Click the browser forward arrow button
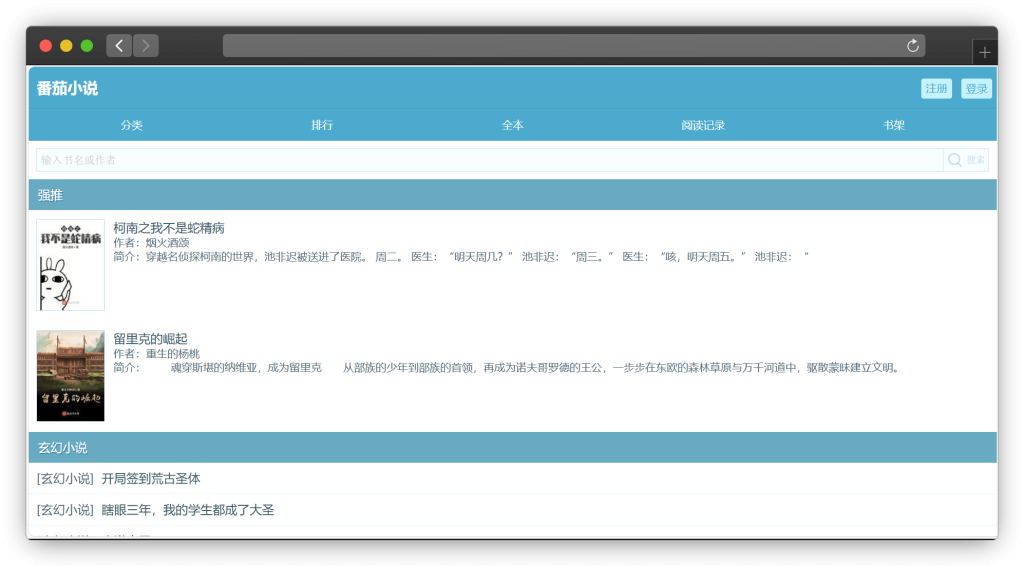1024x566 pixels. 146,45
